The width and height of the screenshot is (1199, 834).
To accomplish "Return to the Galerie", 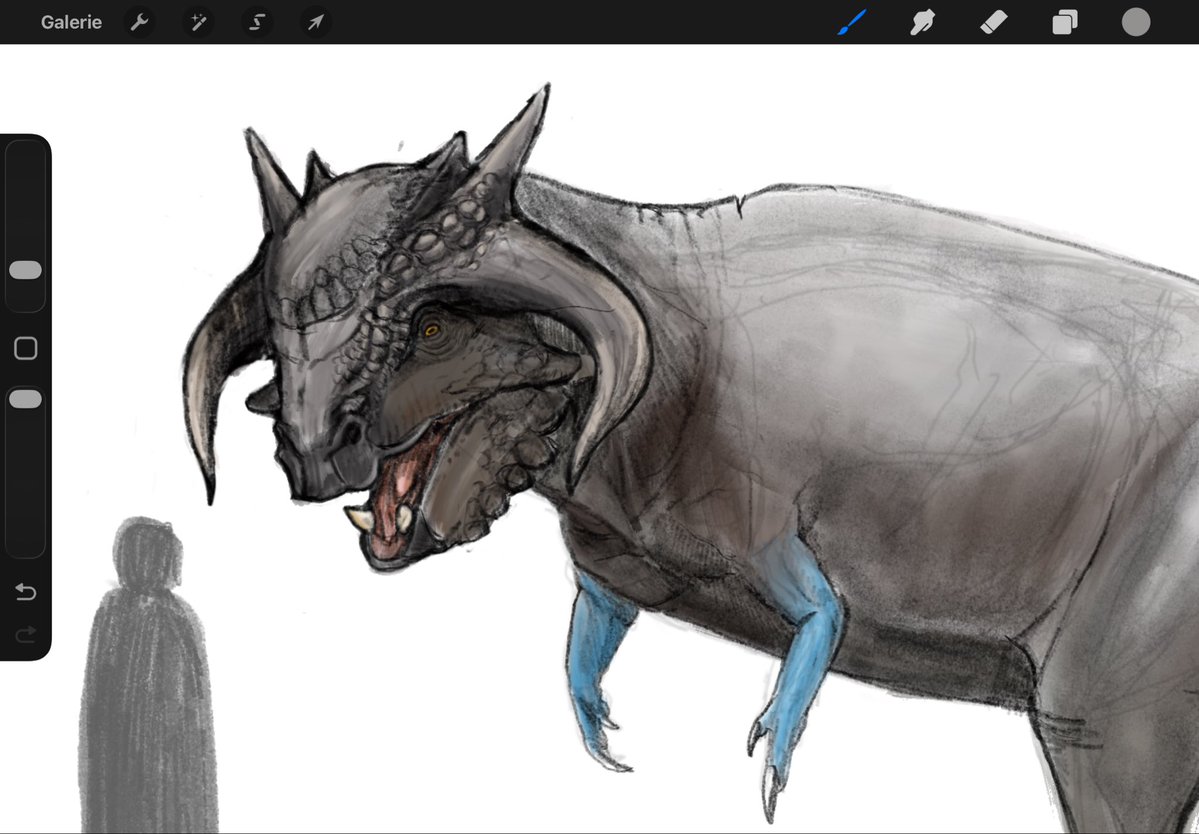I will pos(71,21).
